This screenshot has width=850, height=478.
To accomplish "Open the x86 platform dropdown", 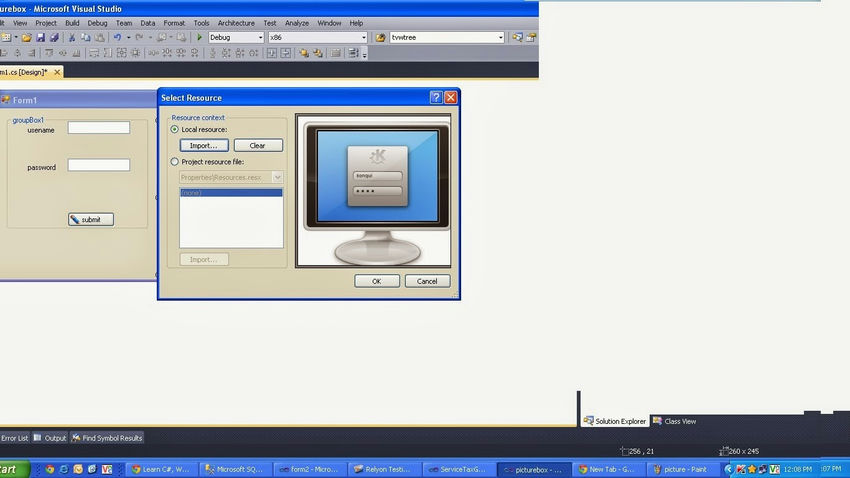I will tap(364, 37).
